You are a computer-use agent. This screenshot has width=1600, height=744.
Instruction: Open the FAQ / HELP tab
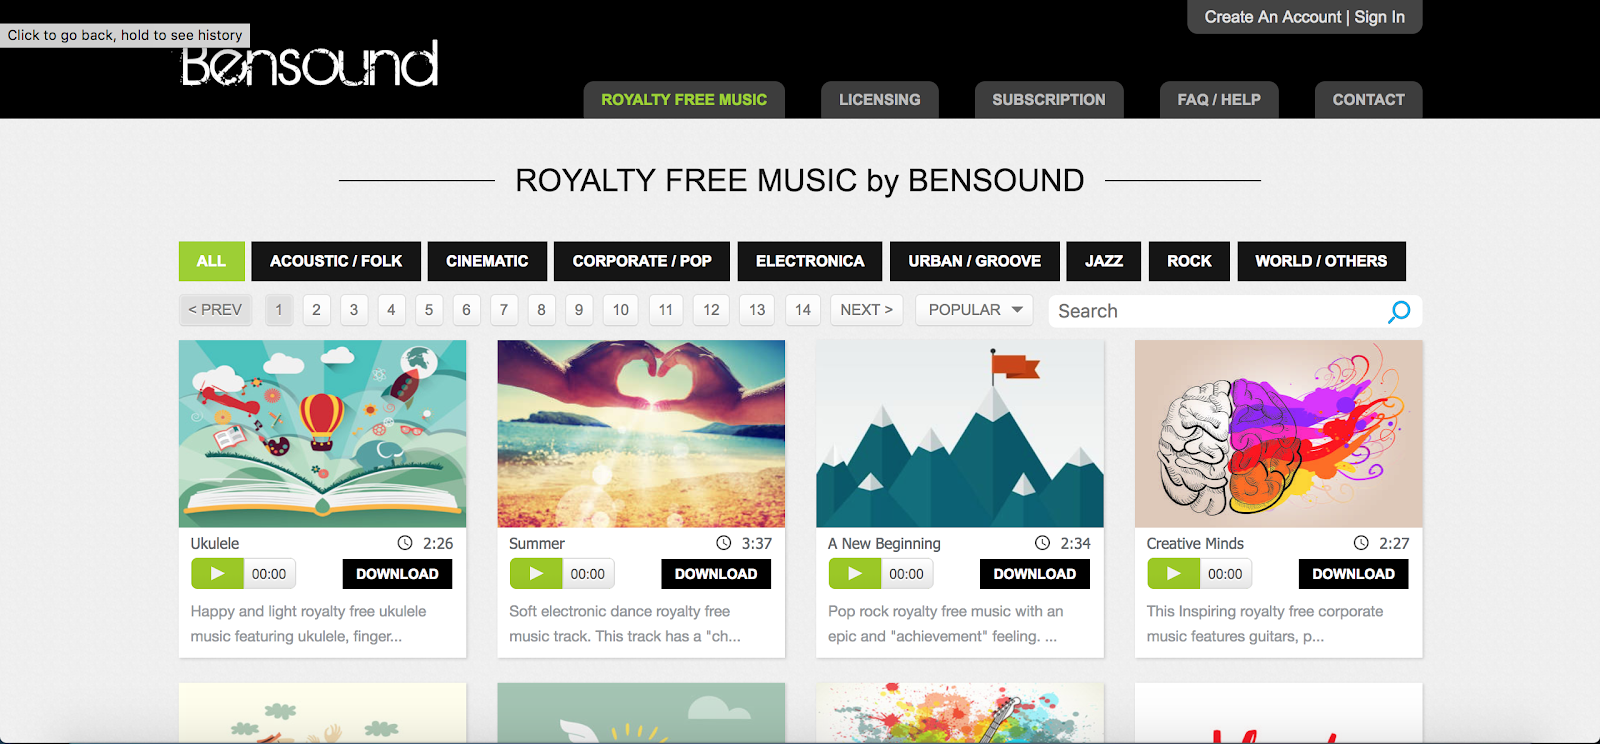[1219, 100]
